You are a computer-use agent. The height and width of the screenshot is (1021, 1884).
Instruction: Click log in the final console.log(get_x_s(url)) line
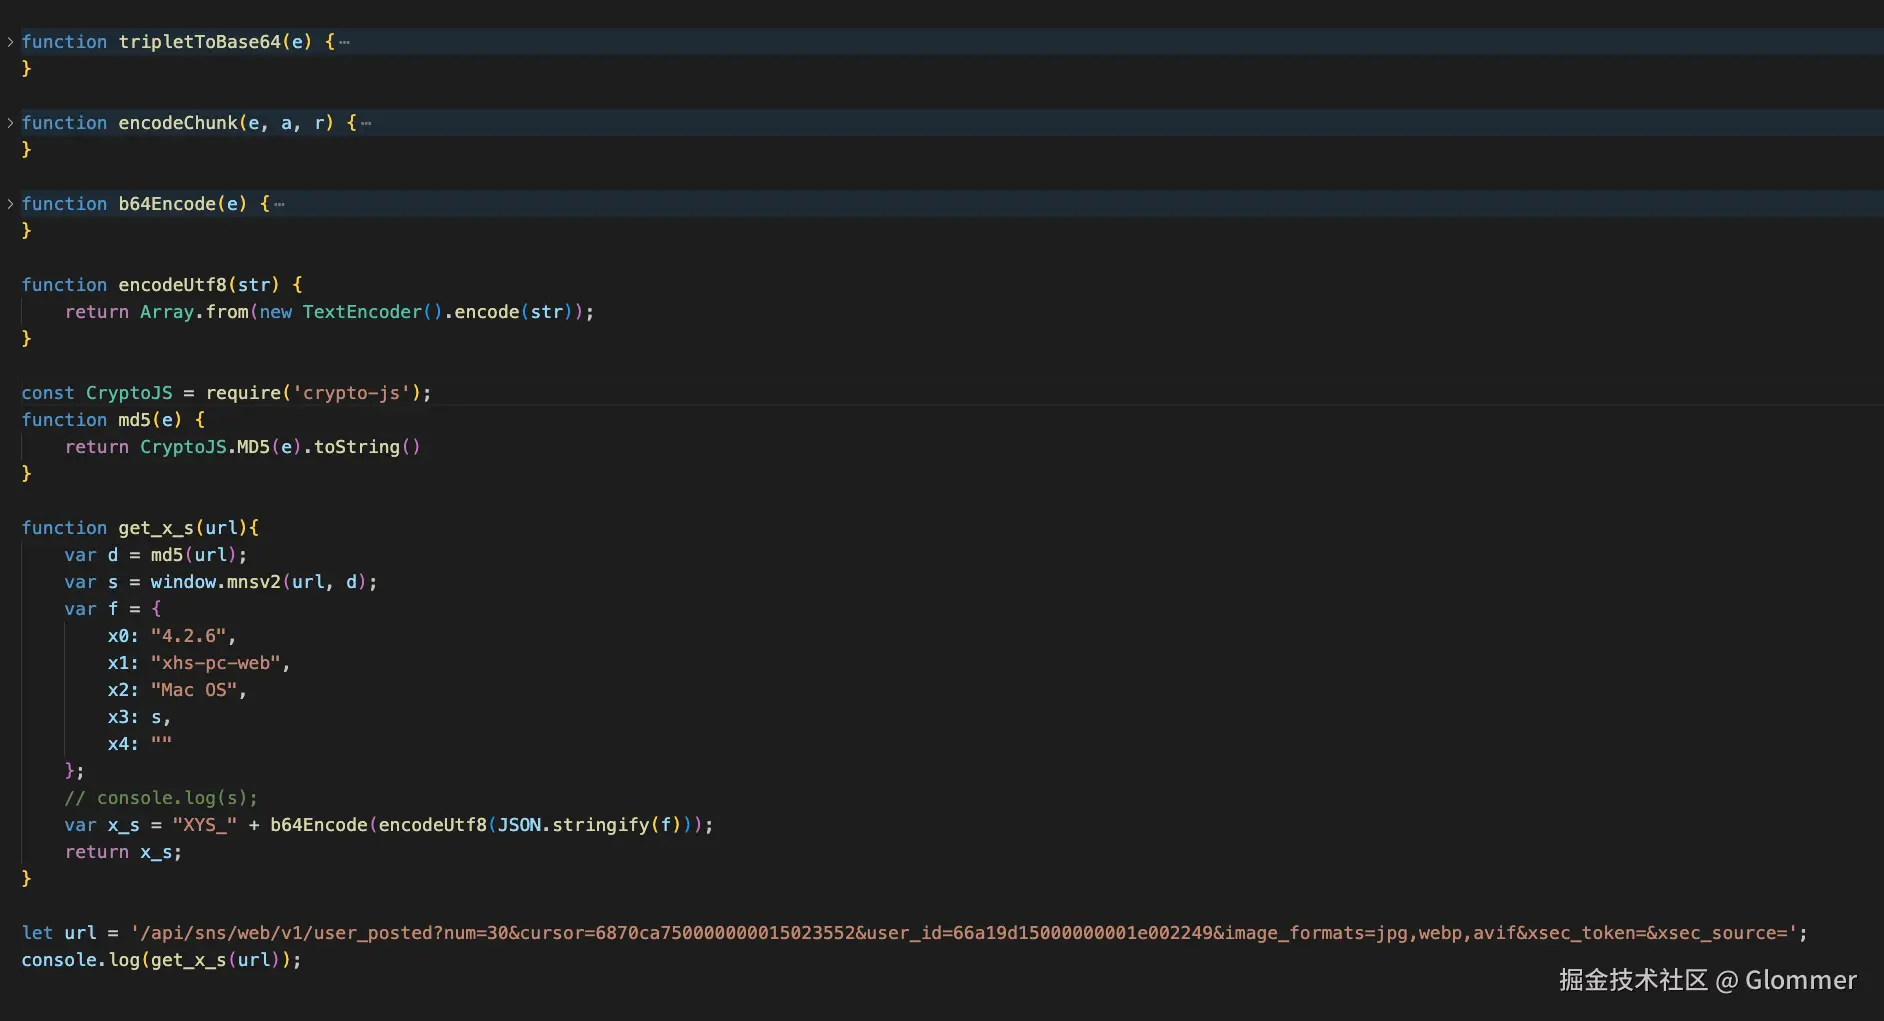tap(124, 960)
